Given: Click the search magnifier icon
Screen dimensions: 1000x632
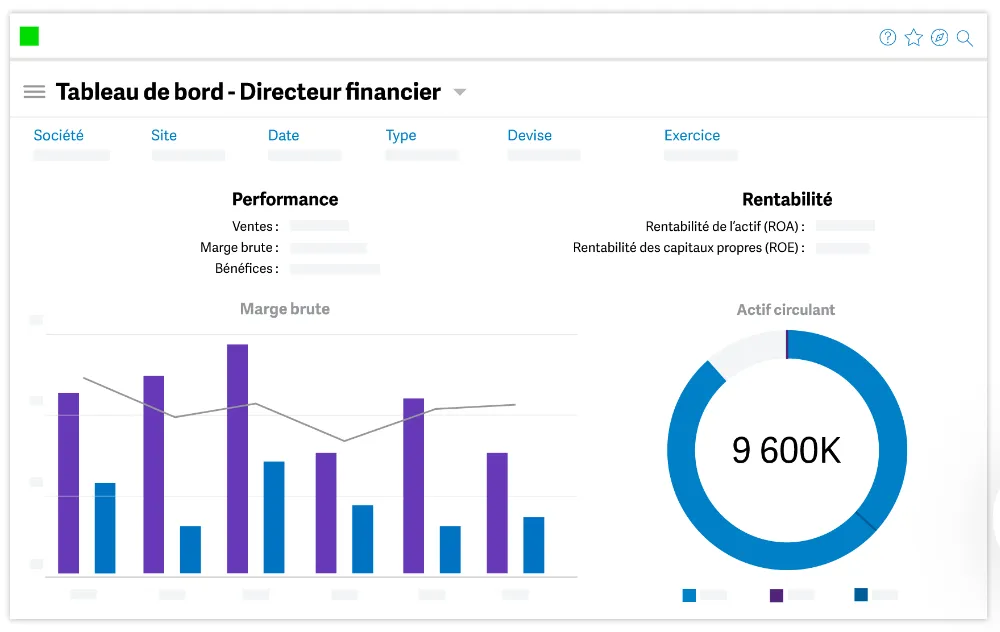Looking at the screenshot, I should 965,38.
